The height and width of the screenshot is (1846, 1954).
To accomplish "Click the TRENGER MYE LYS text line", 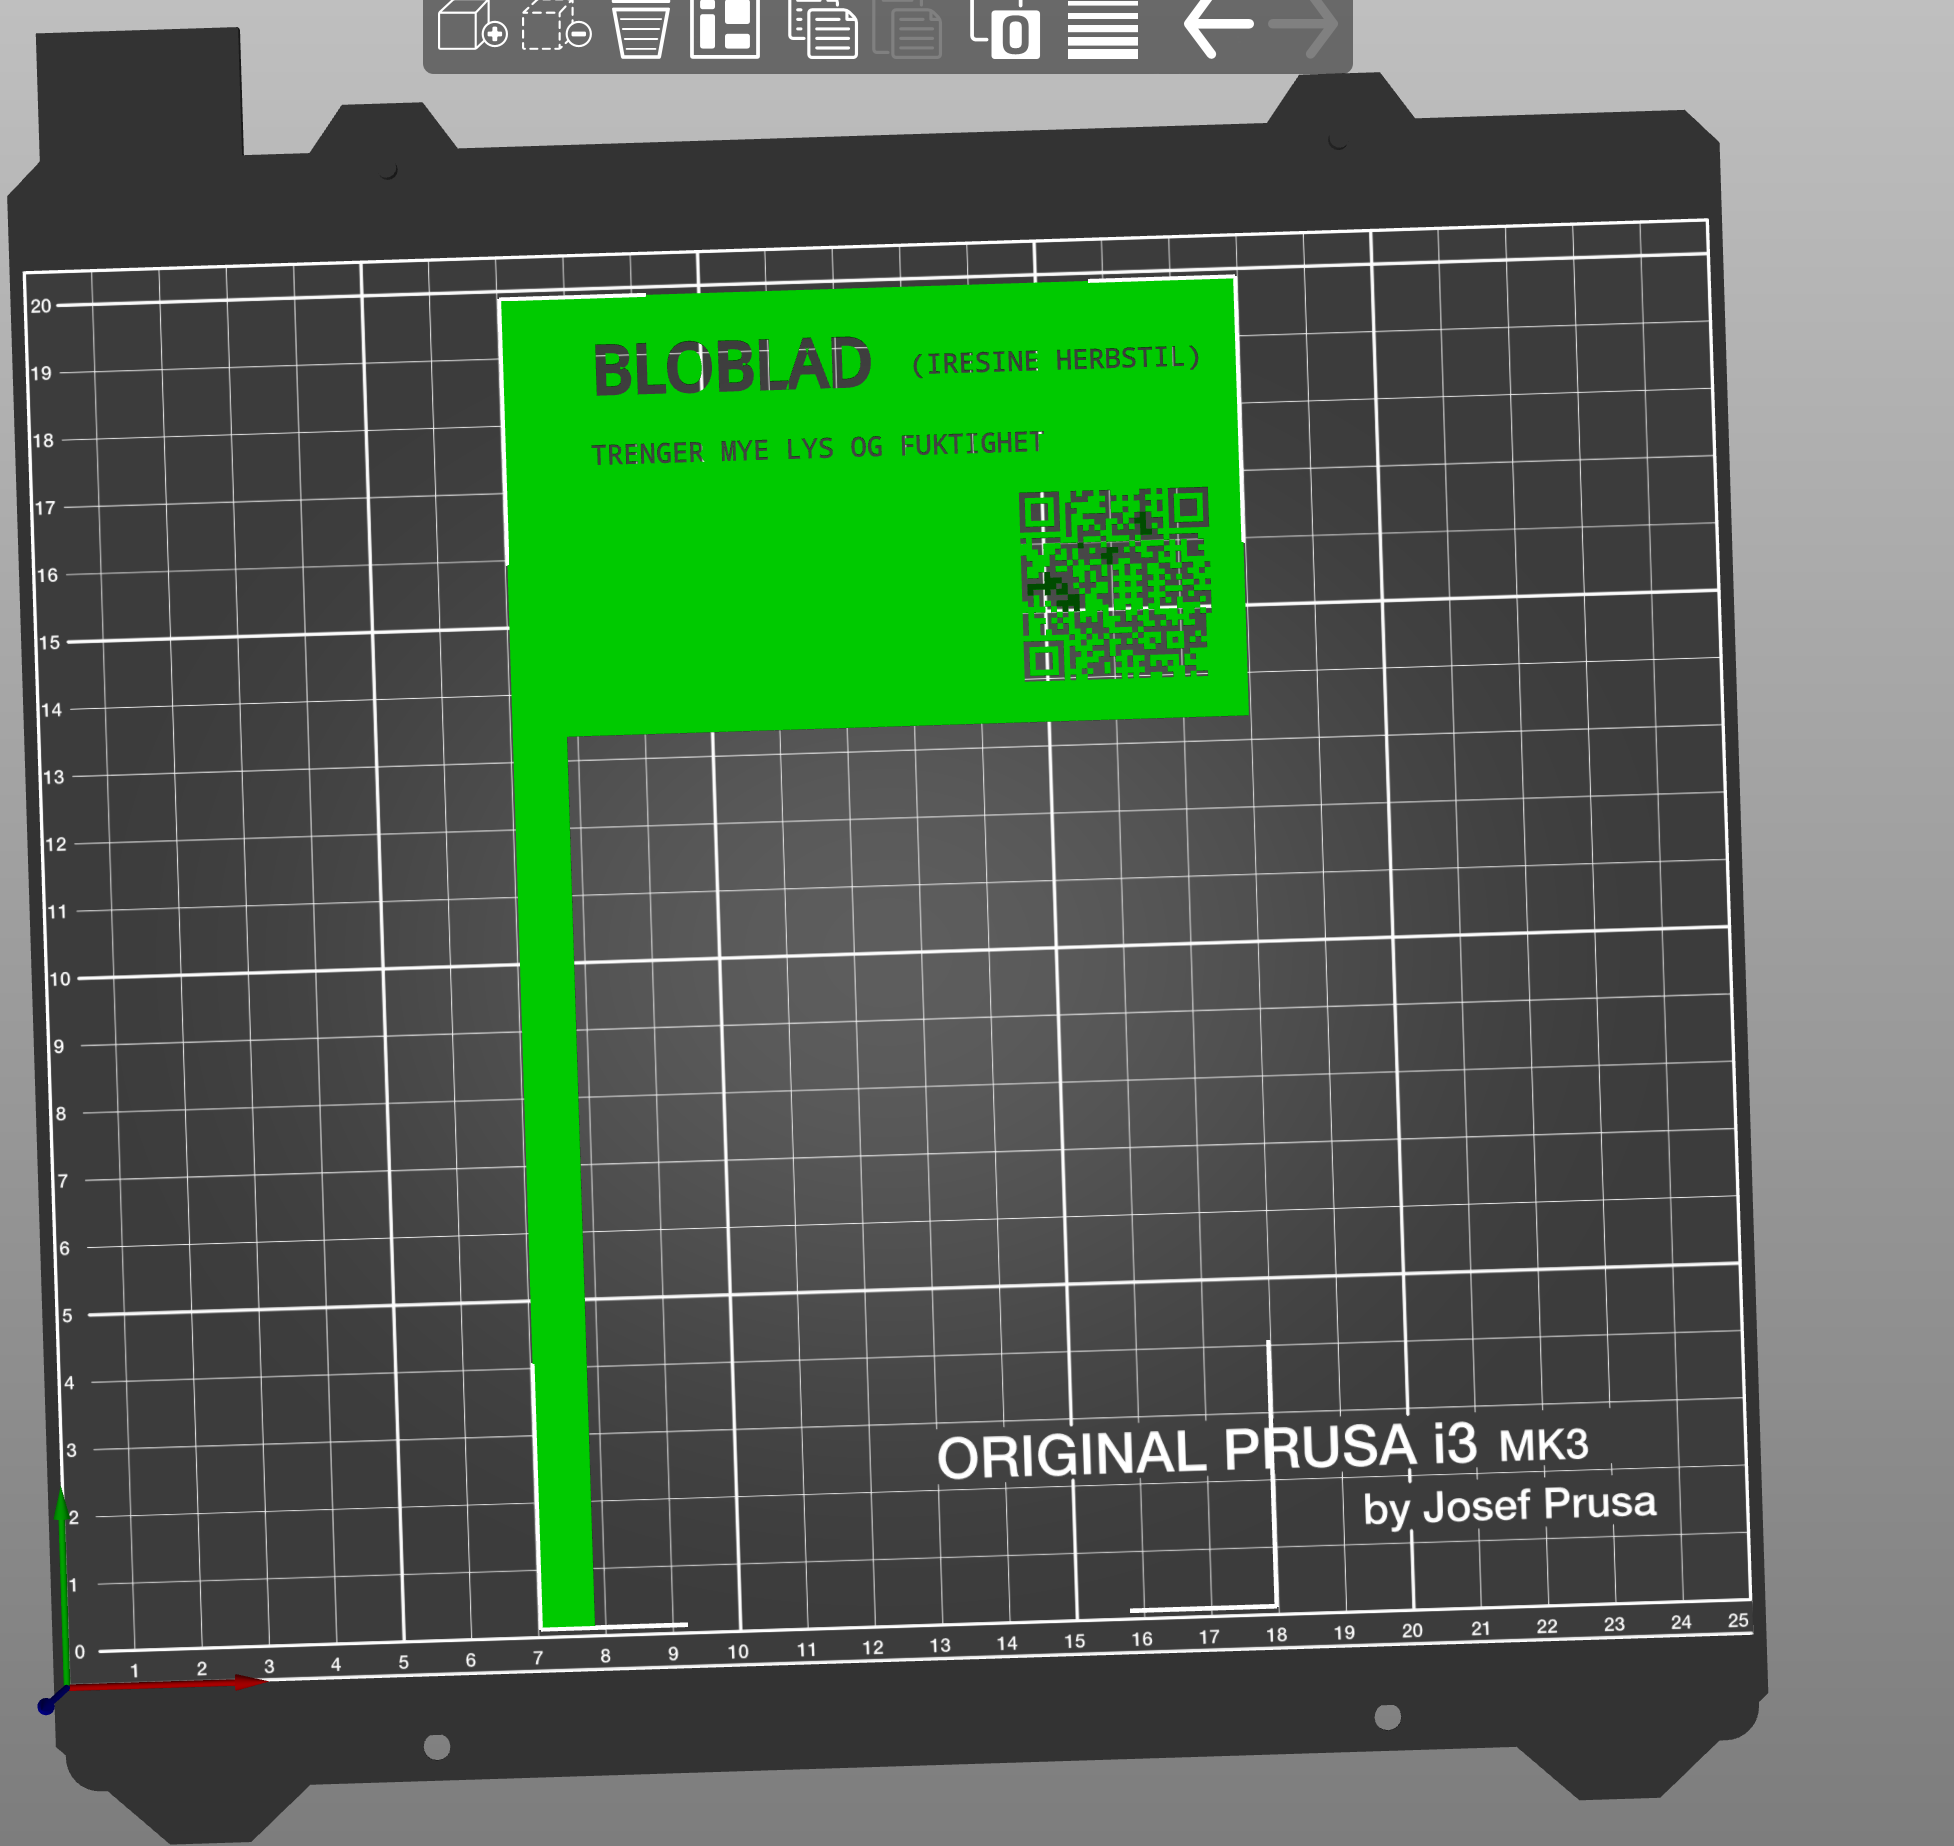I will coord(816,448).
